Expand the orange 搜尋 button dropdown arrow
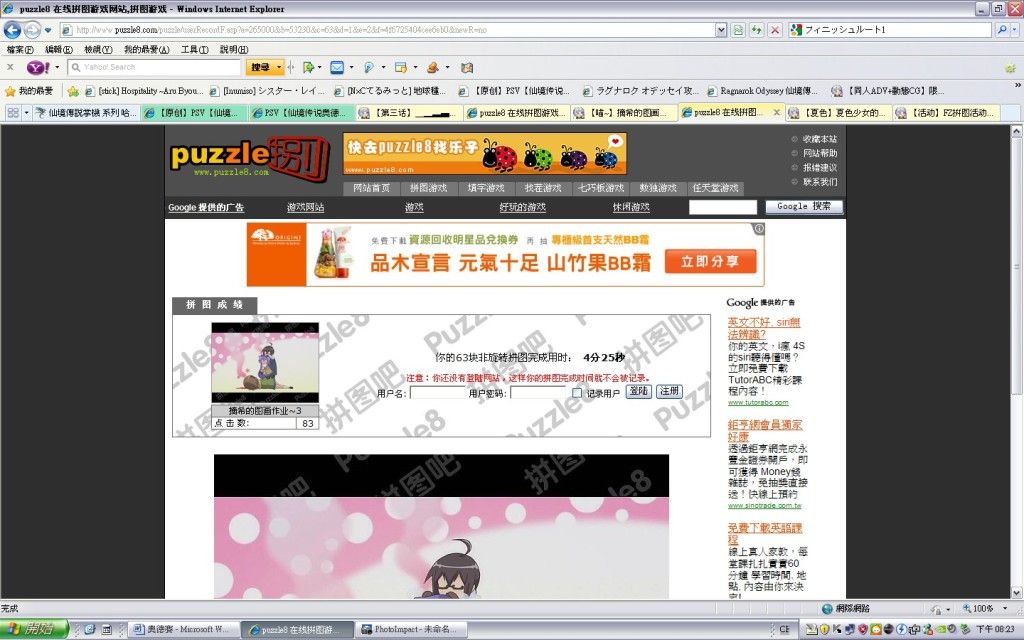The image size is (1024, 640). pos(280,67)
